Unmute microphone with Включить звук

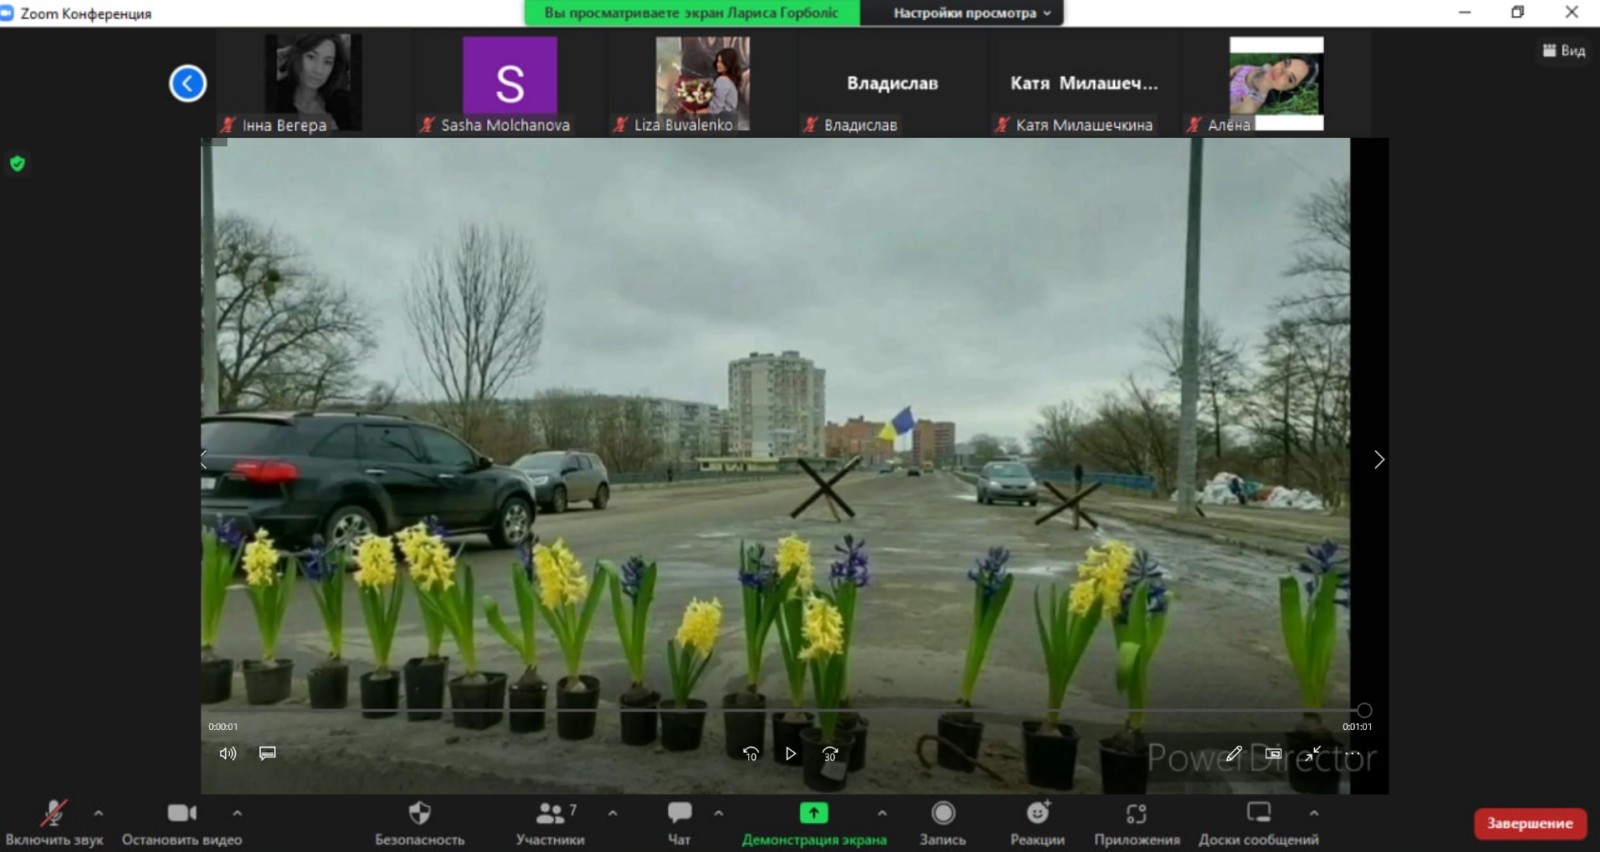[x=54, y=822]
